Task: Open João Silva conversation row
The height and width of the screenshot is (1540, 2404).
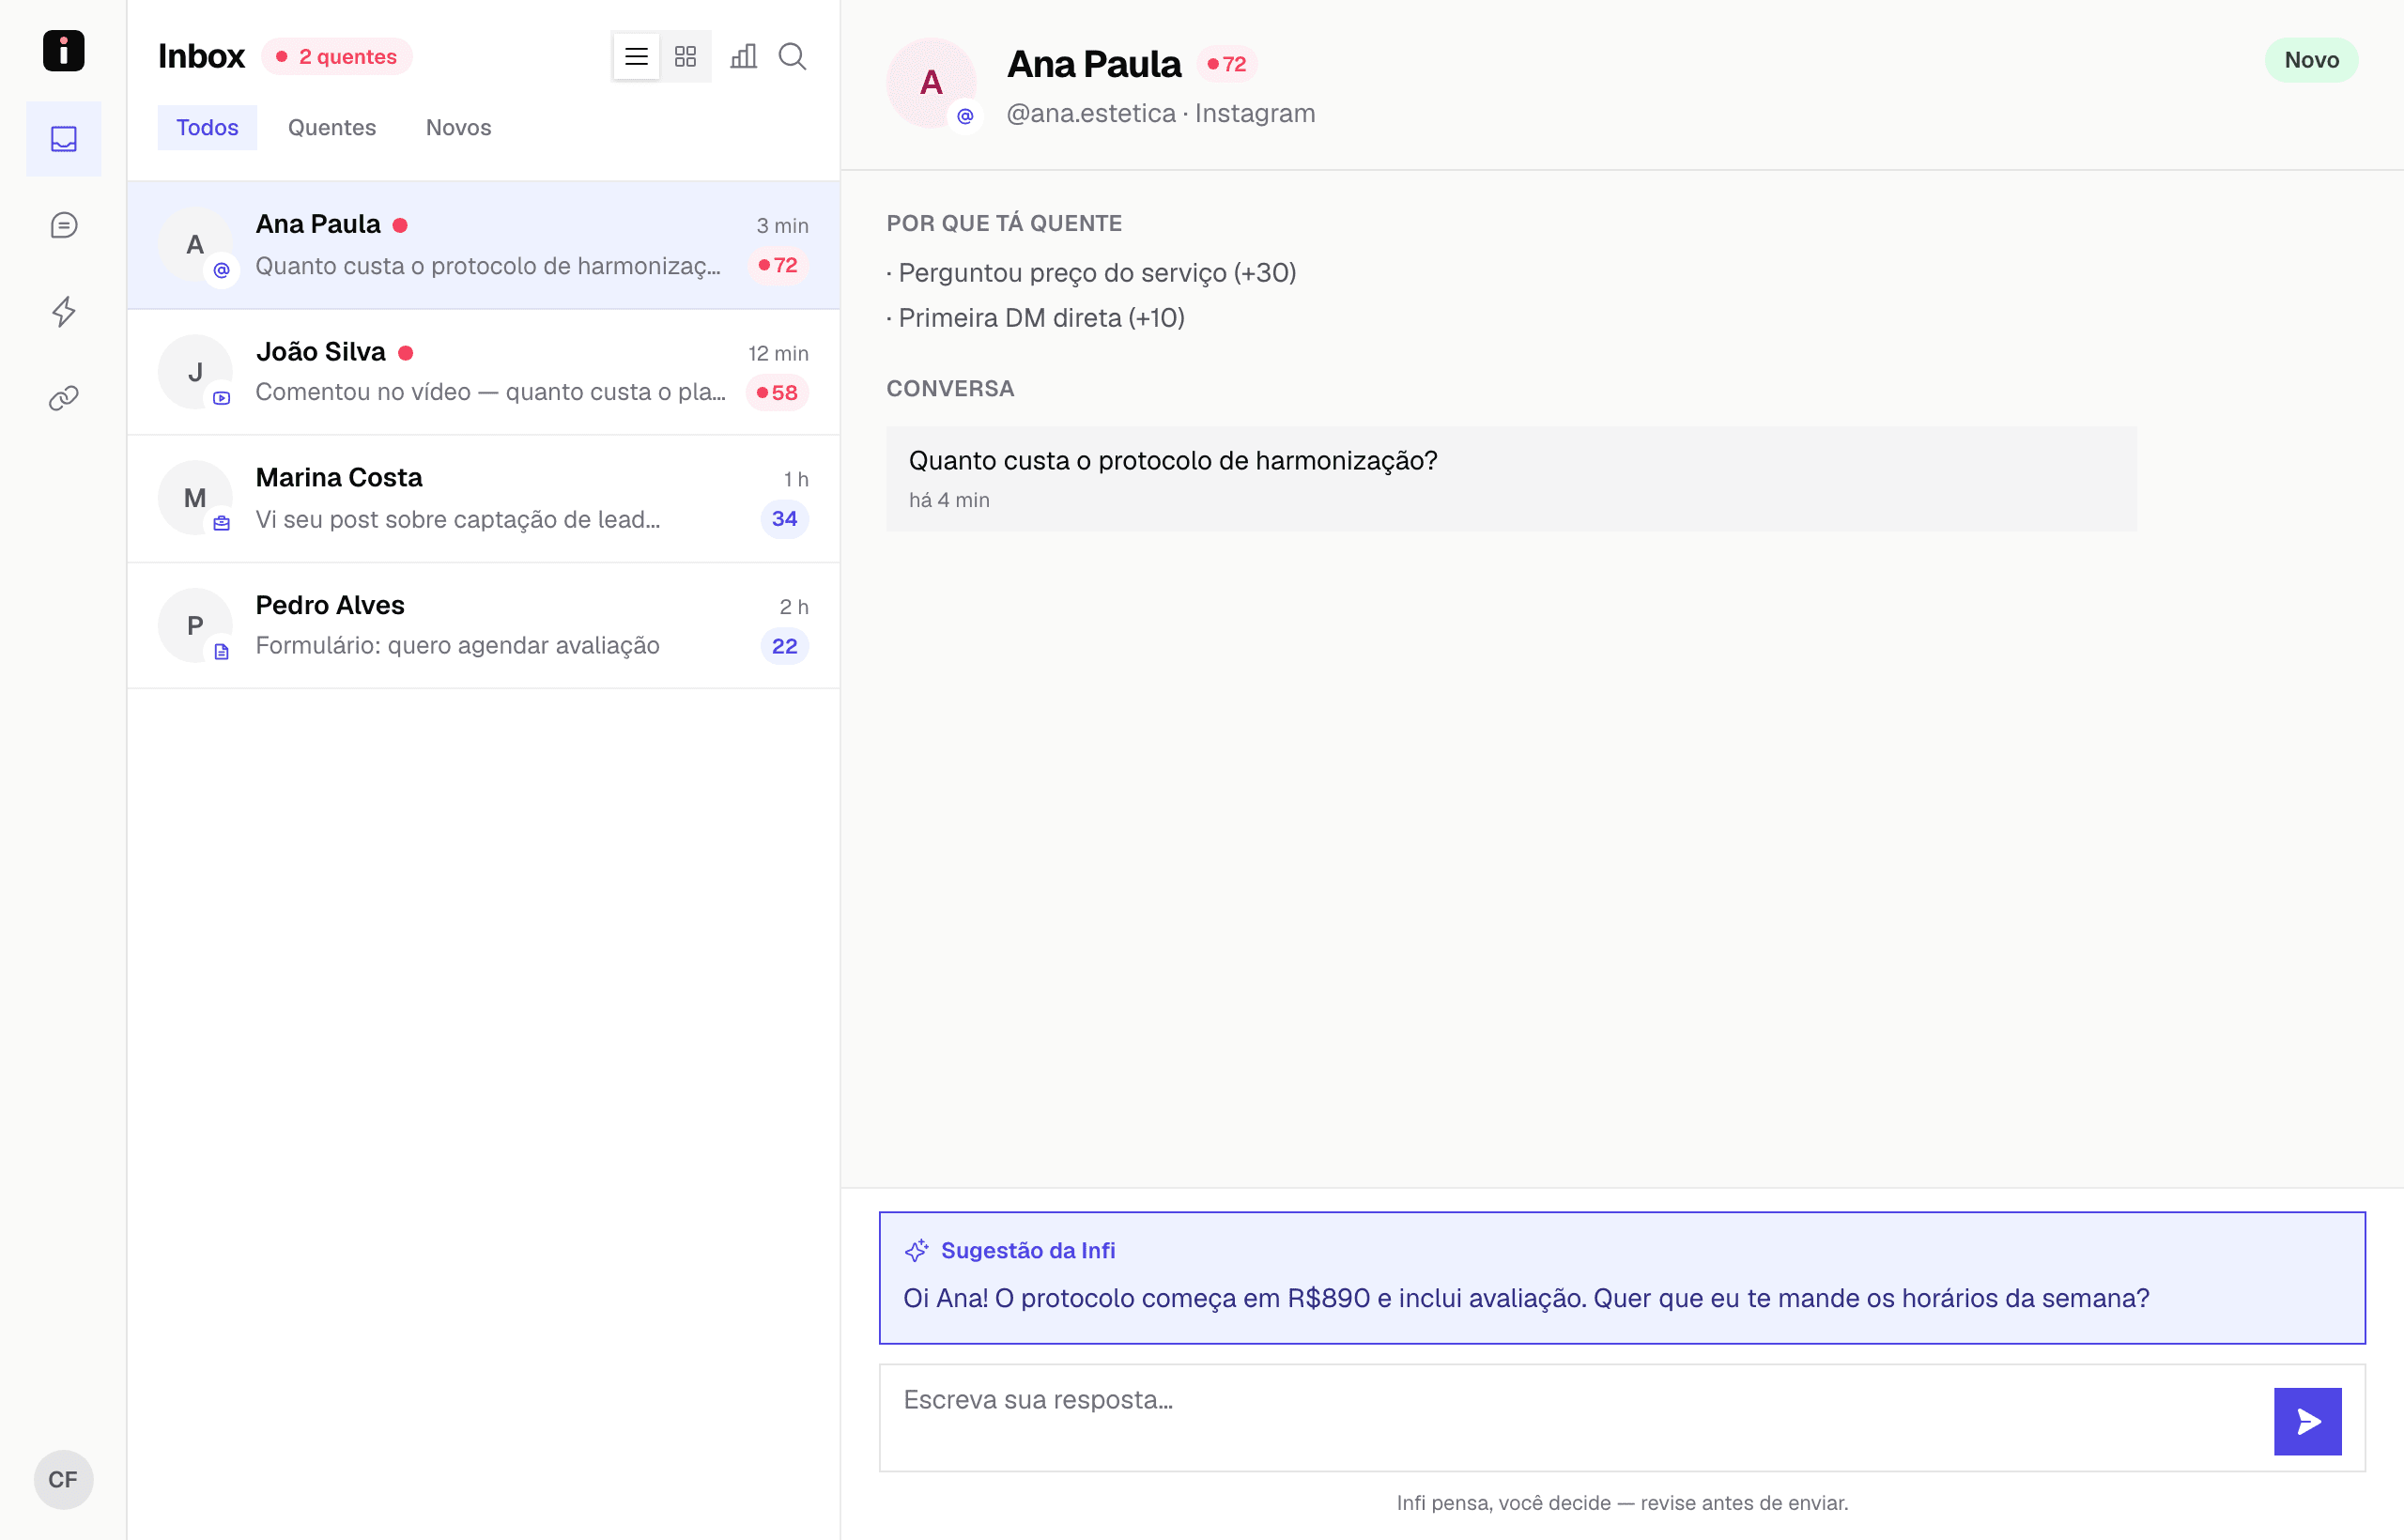Action: click(483, 372)
